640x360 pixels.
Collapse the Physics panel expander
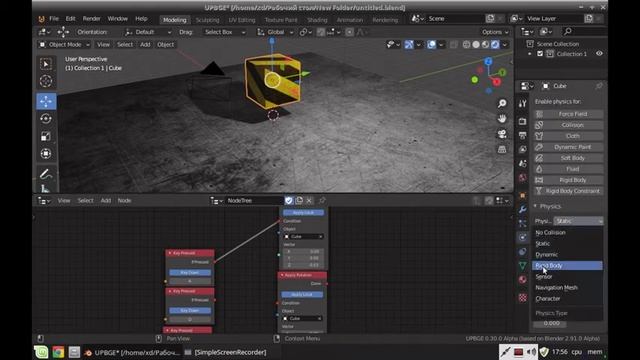[535, 206]
